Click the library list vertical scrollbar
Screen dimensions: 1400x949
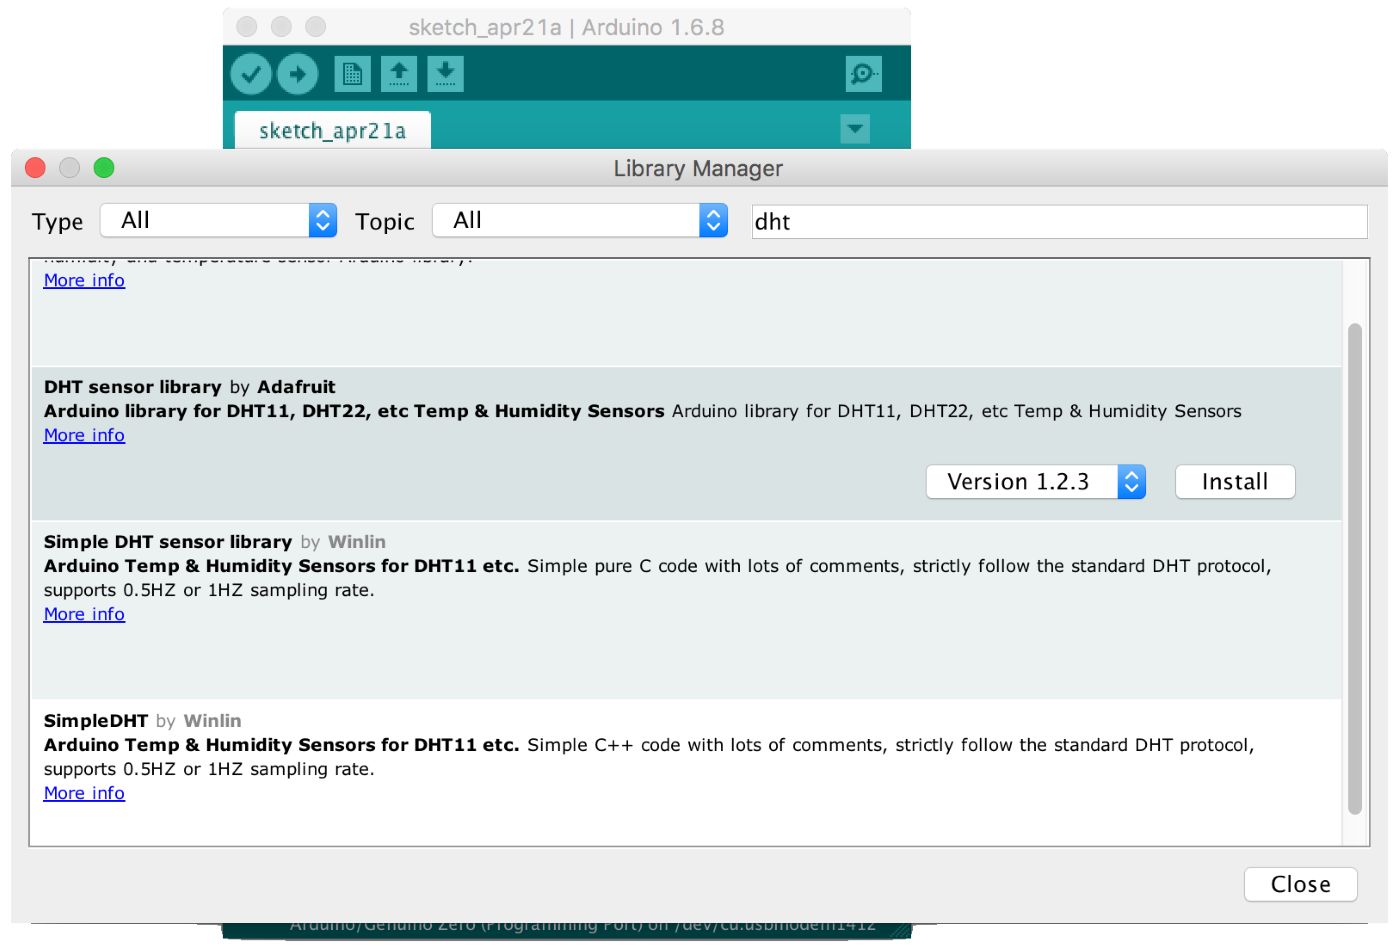tap(1355, 568)
